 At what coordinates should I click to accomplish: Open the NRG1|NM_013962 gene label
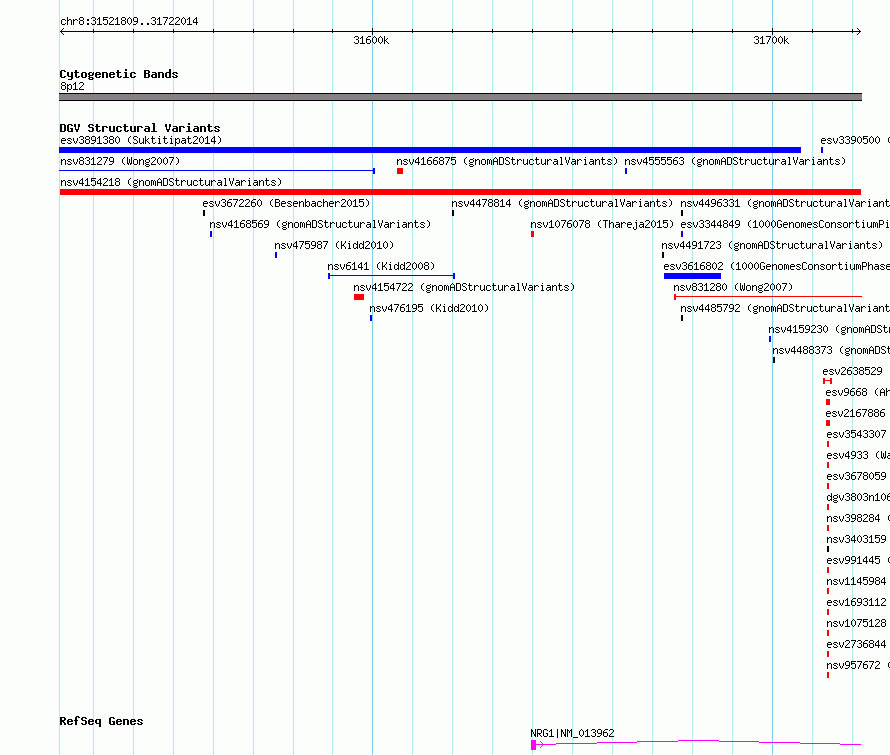(572, 733)
